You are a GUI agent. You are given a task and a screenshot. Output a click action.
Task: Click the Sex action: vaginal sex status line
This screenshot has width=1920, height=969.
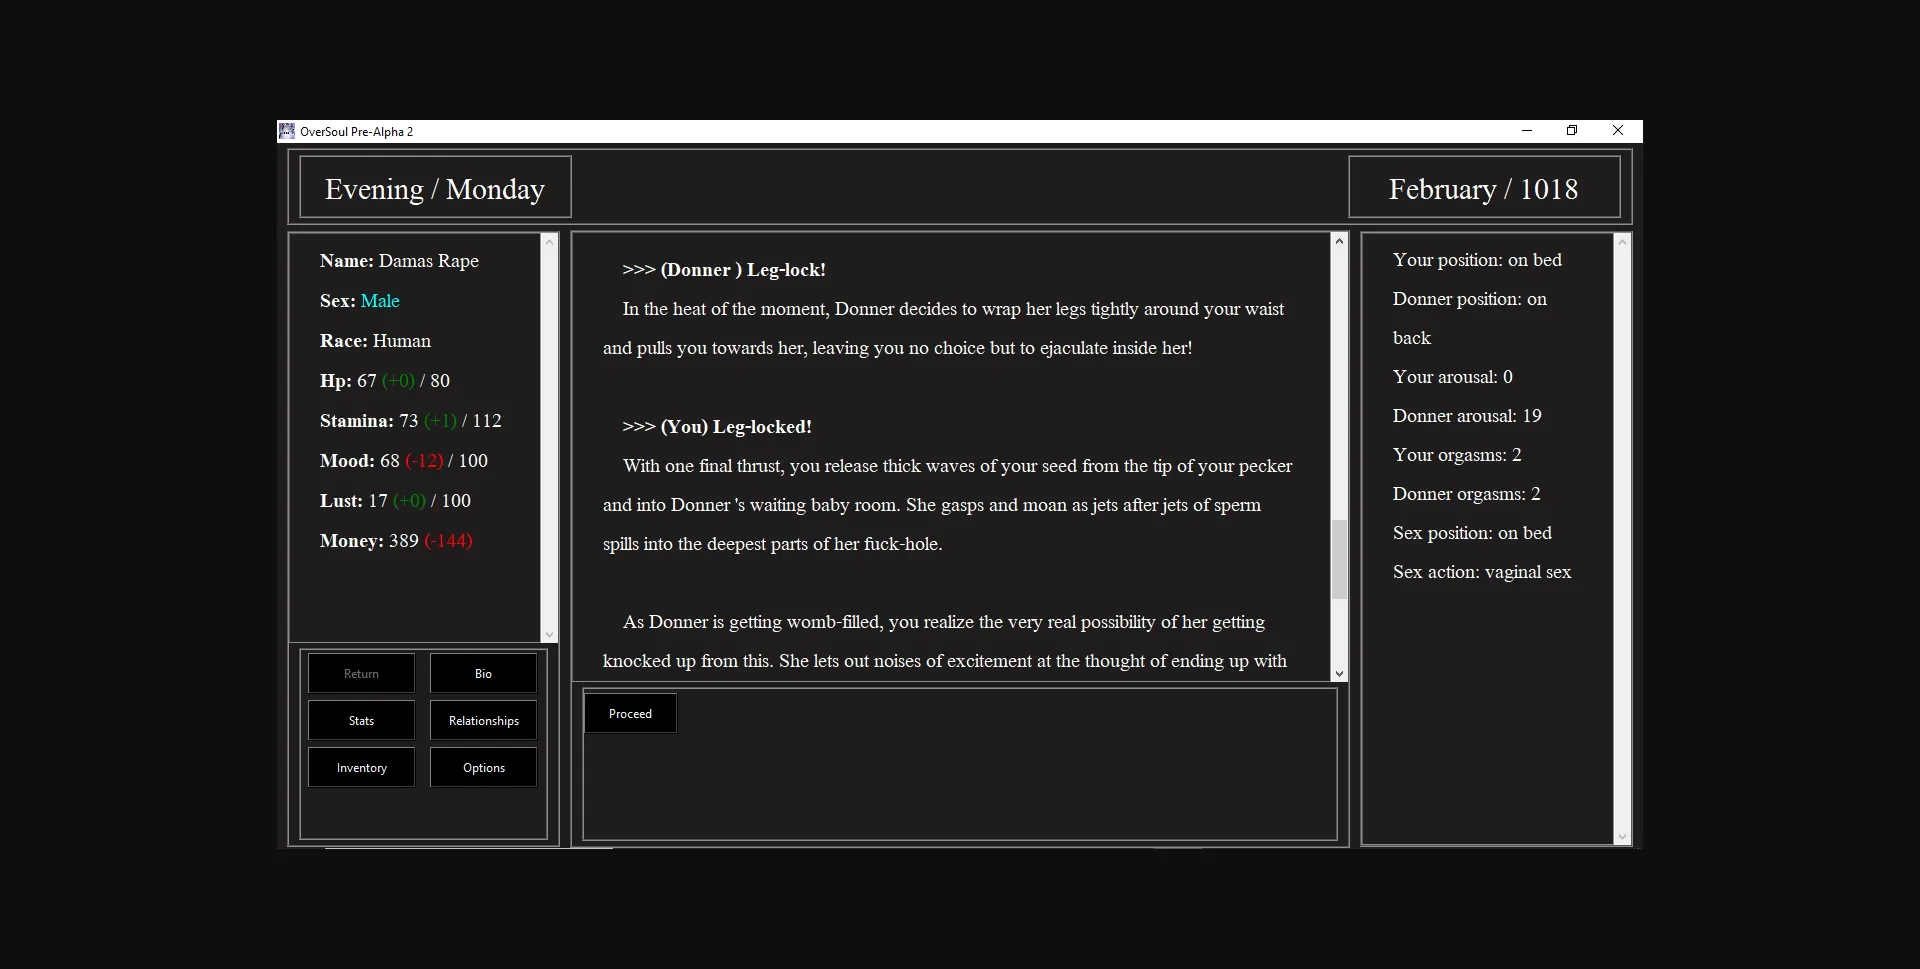[x=1482, y=572]
